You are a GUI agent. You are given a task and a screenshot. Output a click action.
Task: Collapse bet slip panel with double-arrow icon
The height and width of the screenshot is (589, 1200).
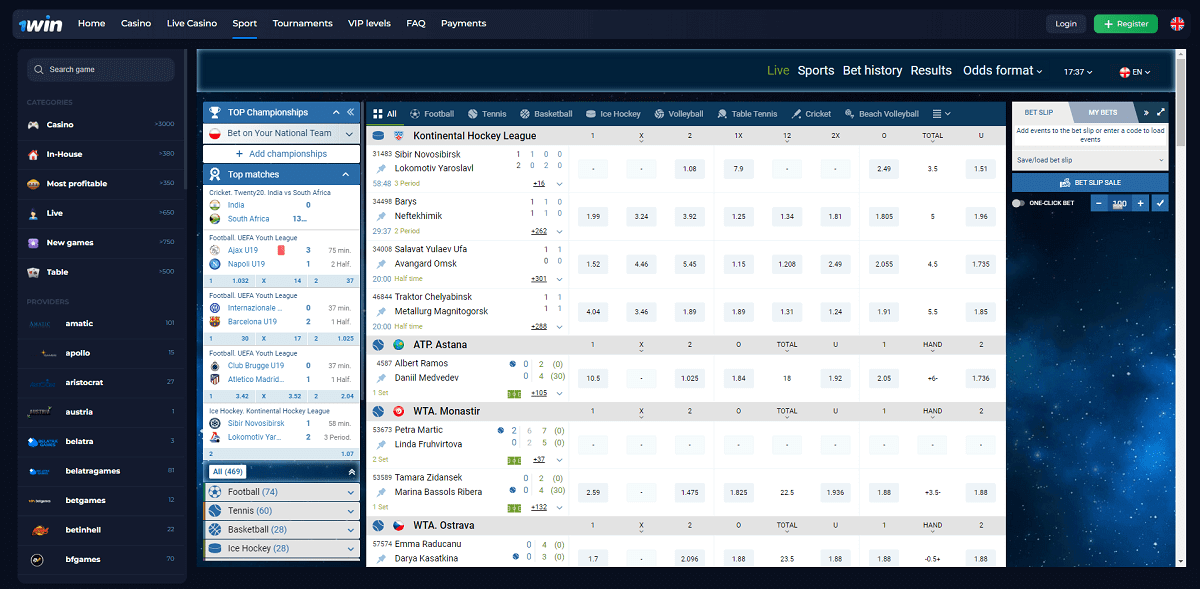[x=1146, y=113]
